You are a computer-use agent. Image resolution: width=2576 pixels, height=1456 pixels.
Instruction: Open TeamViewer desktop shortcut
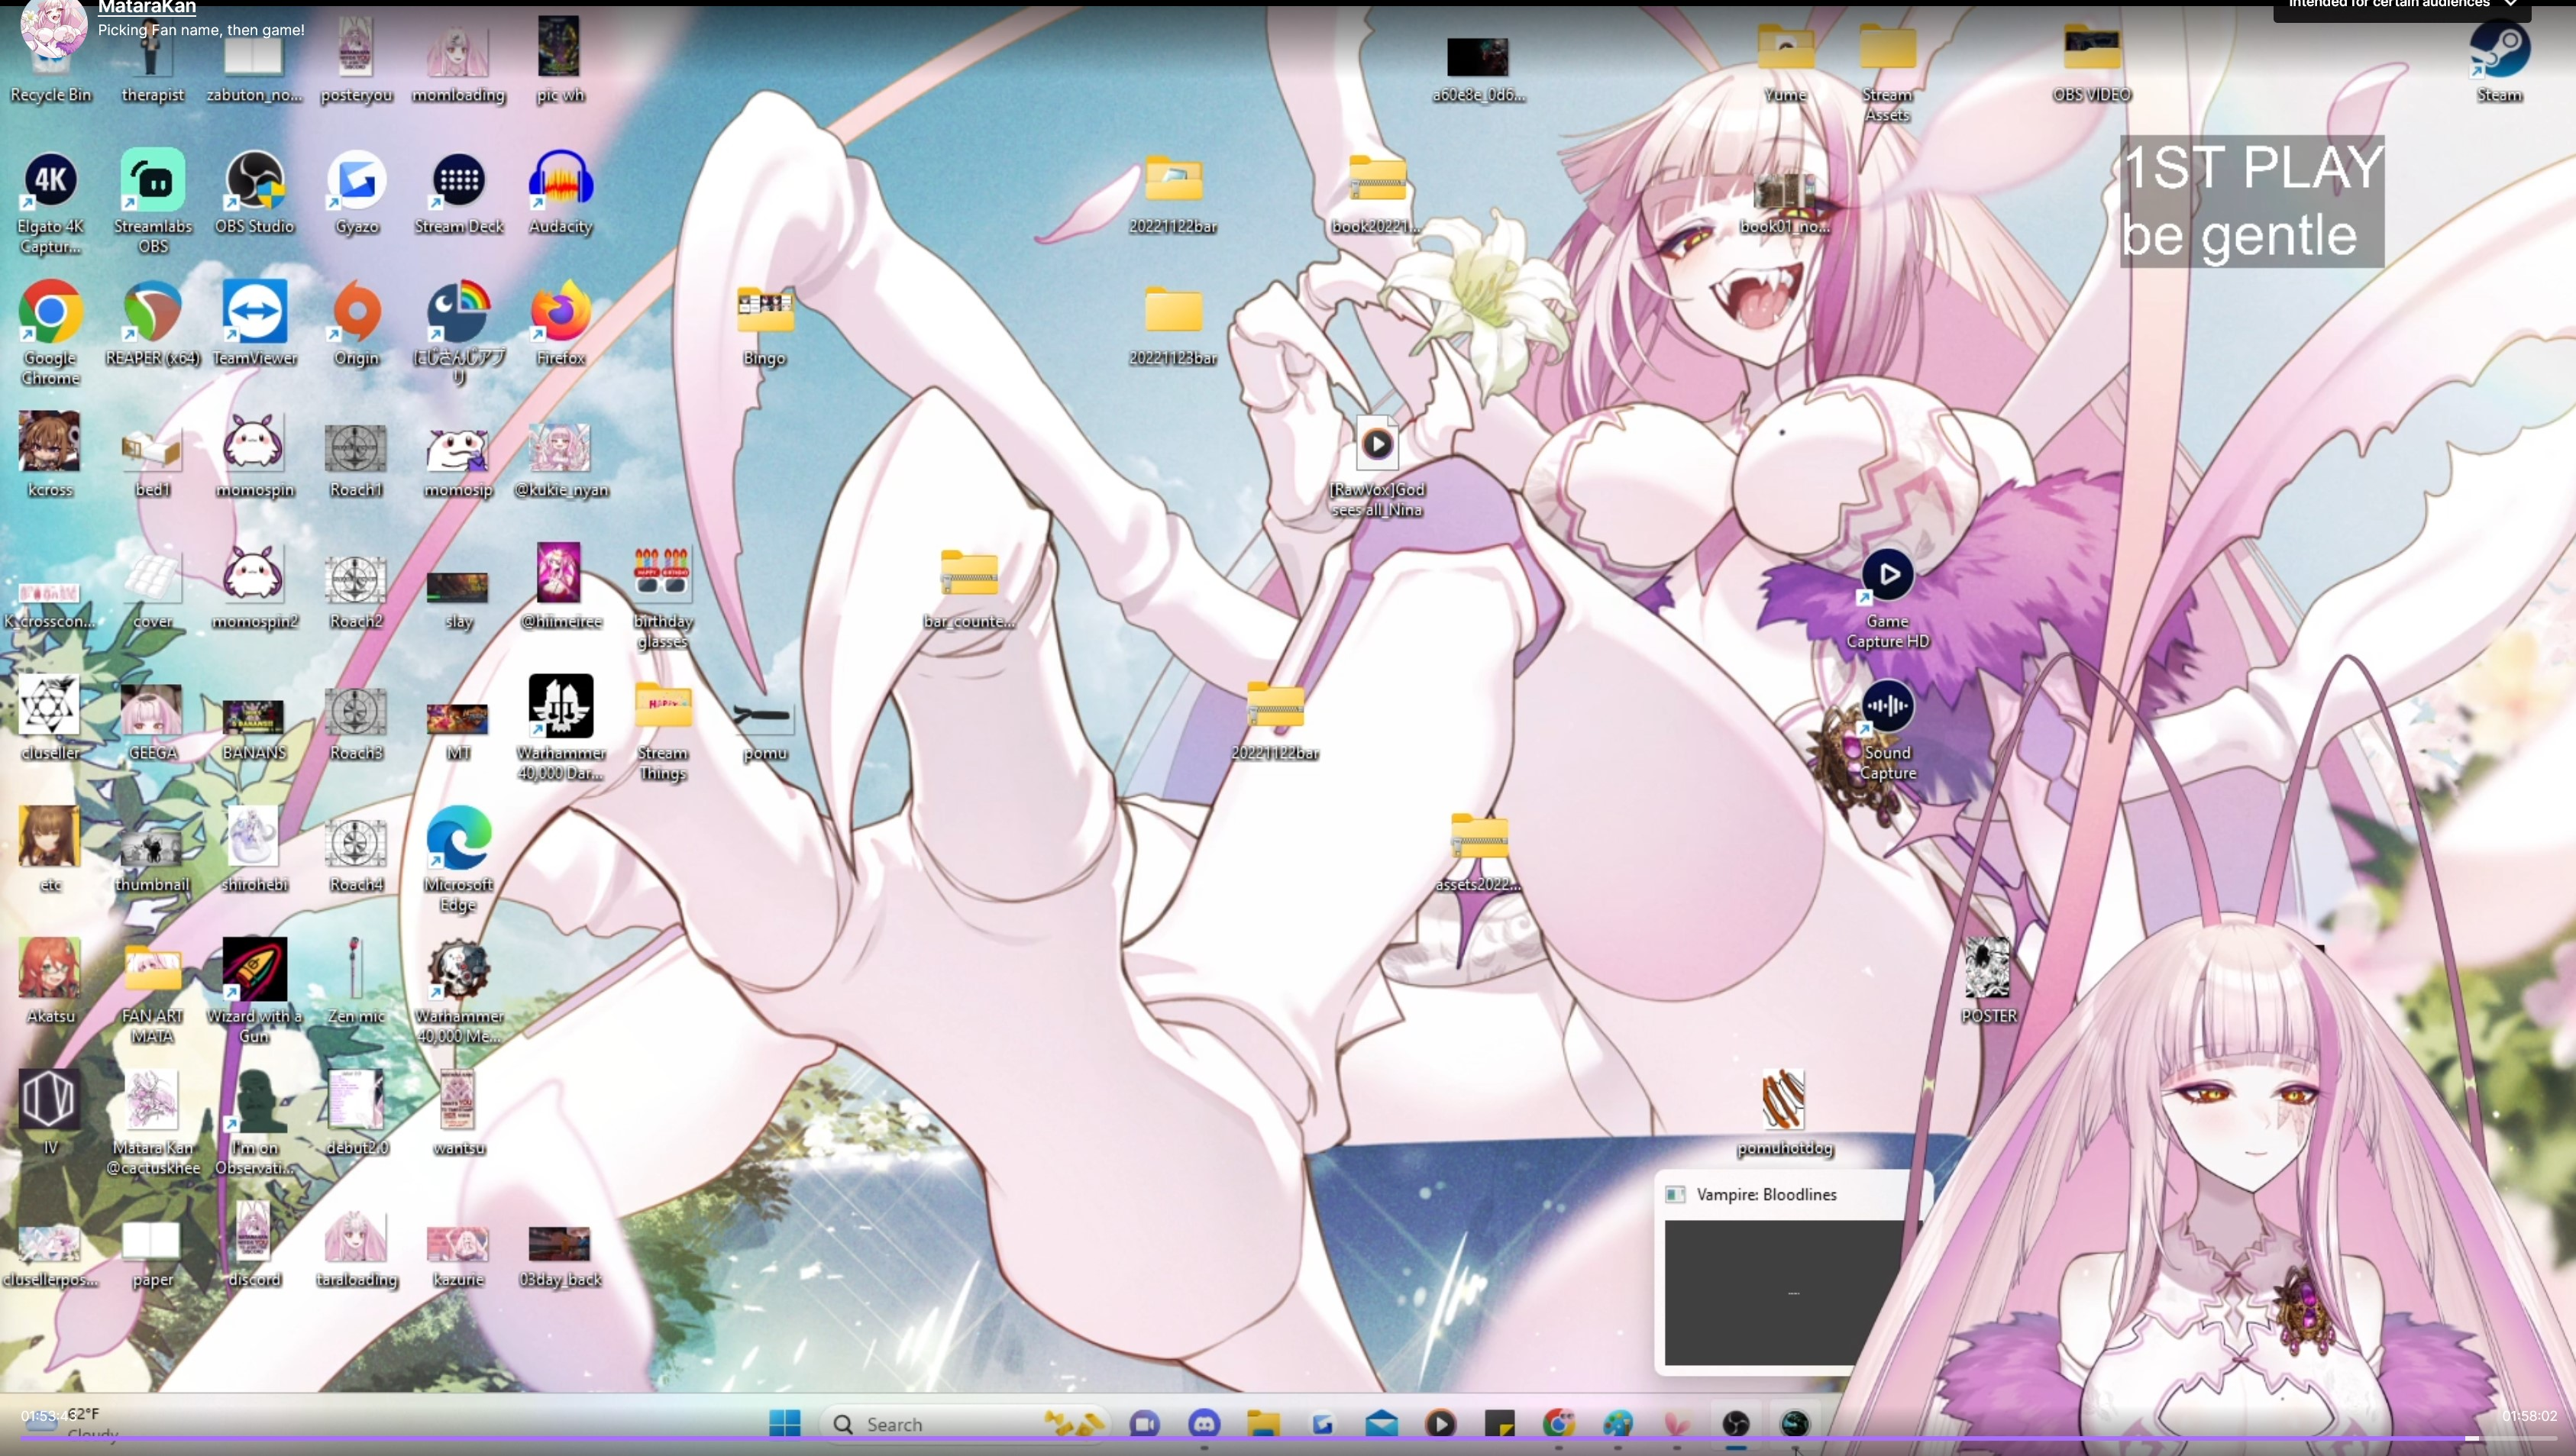click(254, 323)
